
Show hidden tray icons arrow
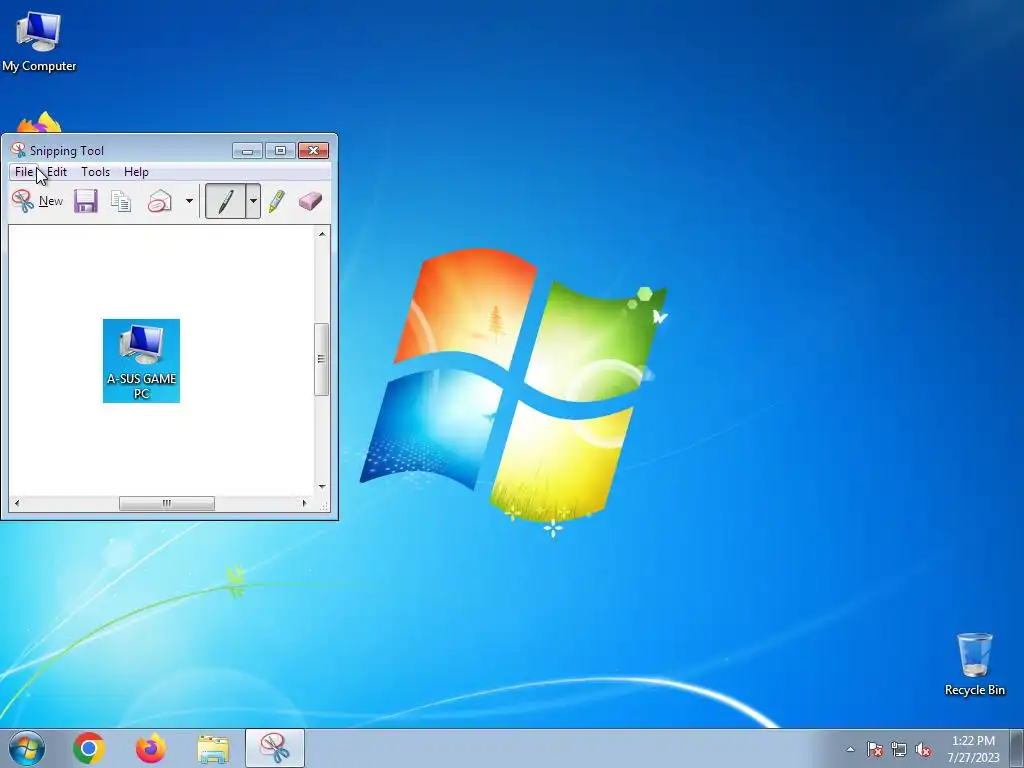click(x=850, y=749)
